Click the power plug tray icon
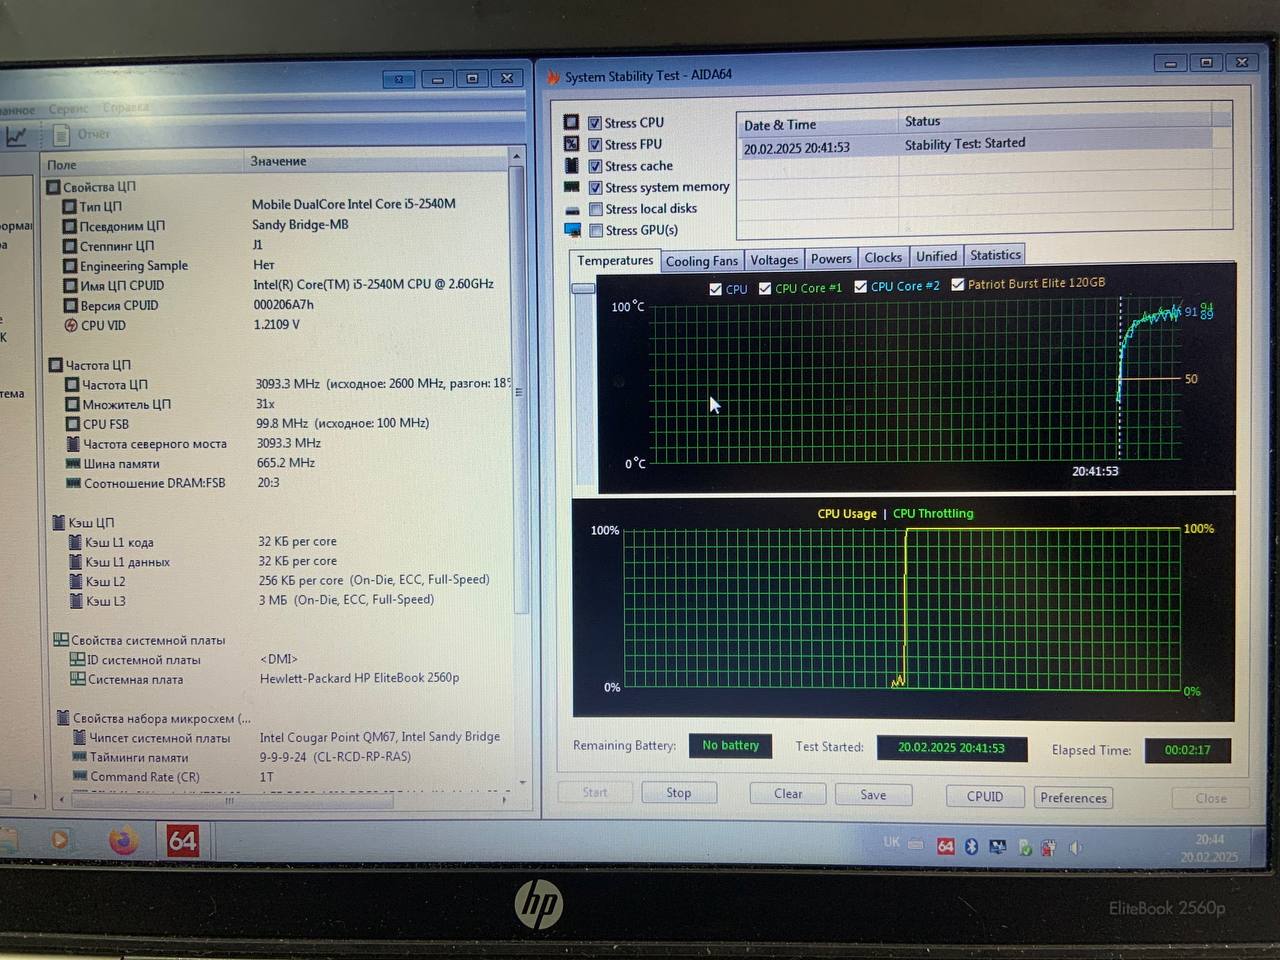This screenshot has width=1280, height=960. [x=1048, y=848]
